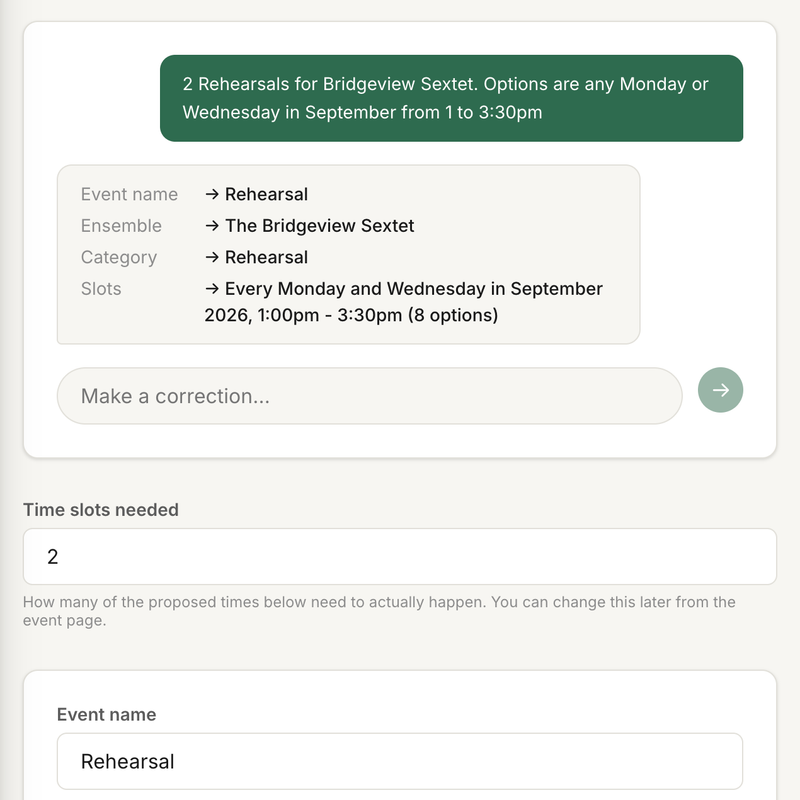
Task: Click the arrow icon in the Category row
Action: (x=212, y=257)
